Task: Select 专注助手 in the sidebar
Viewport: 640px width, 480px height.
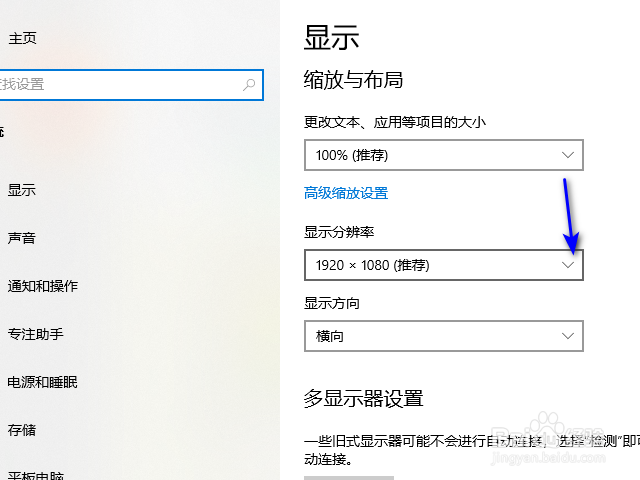Action: 36,334
